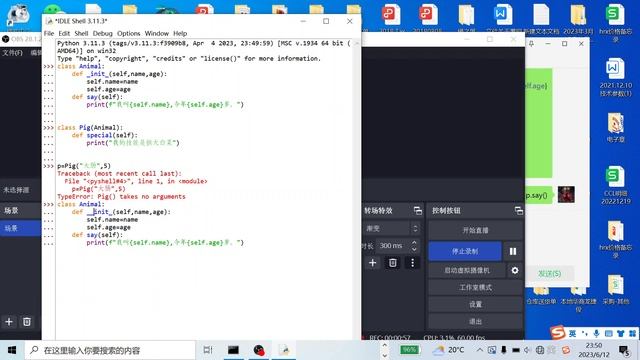The height and width of the screenshot is (360, 640).
Task: Delete transition using OBS trash icon in 转场特效
Action: coord(393,263)
